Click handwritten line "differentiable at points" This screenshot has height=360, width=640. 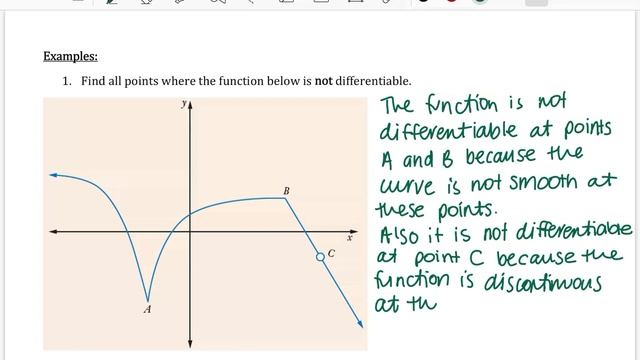(x=496, y=130)
